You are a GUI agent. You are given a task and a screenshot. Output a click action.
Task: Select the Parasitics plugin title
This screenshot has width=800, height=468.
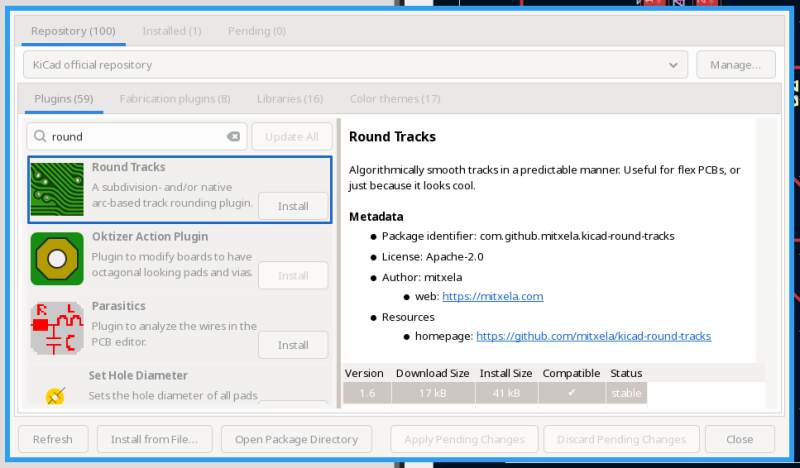(118, 306)
